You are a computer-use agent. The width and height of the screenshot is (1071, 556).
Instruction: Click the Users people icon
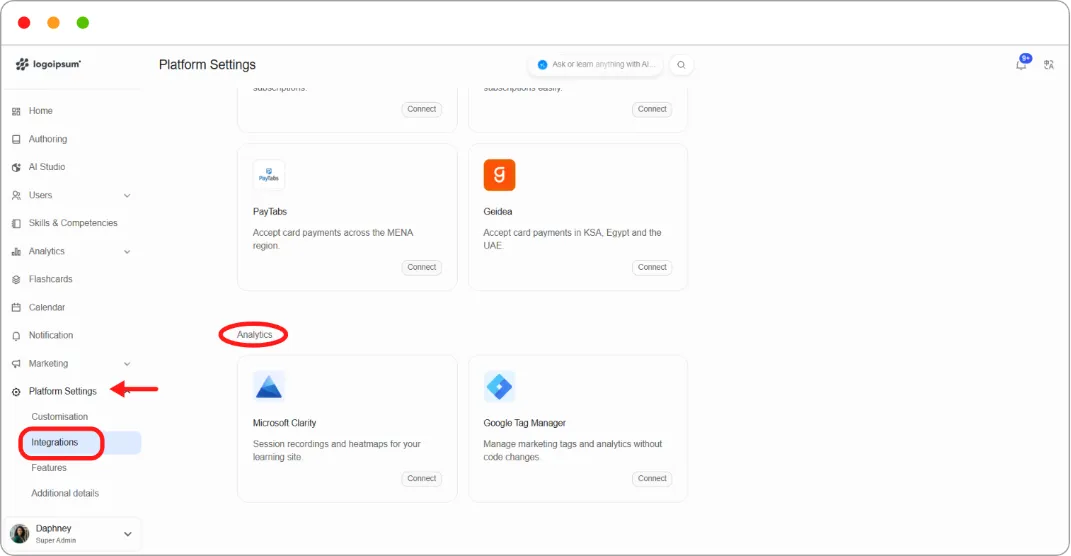tap(16, 195)
